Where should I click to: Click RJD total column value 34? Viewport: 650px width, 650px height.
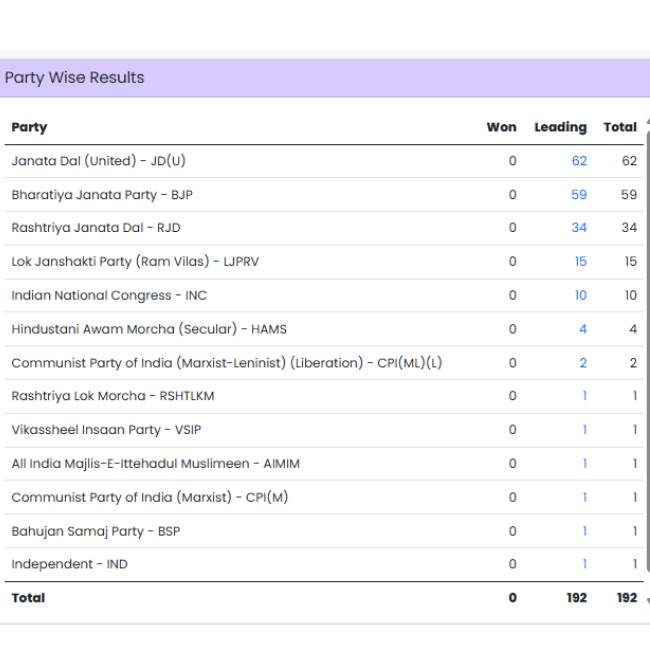click(629, 228)
